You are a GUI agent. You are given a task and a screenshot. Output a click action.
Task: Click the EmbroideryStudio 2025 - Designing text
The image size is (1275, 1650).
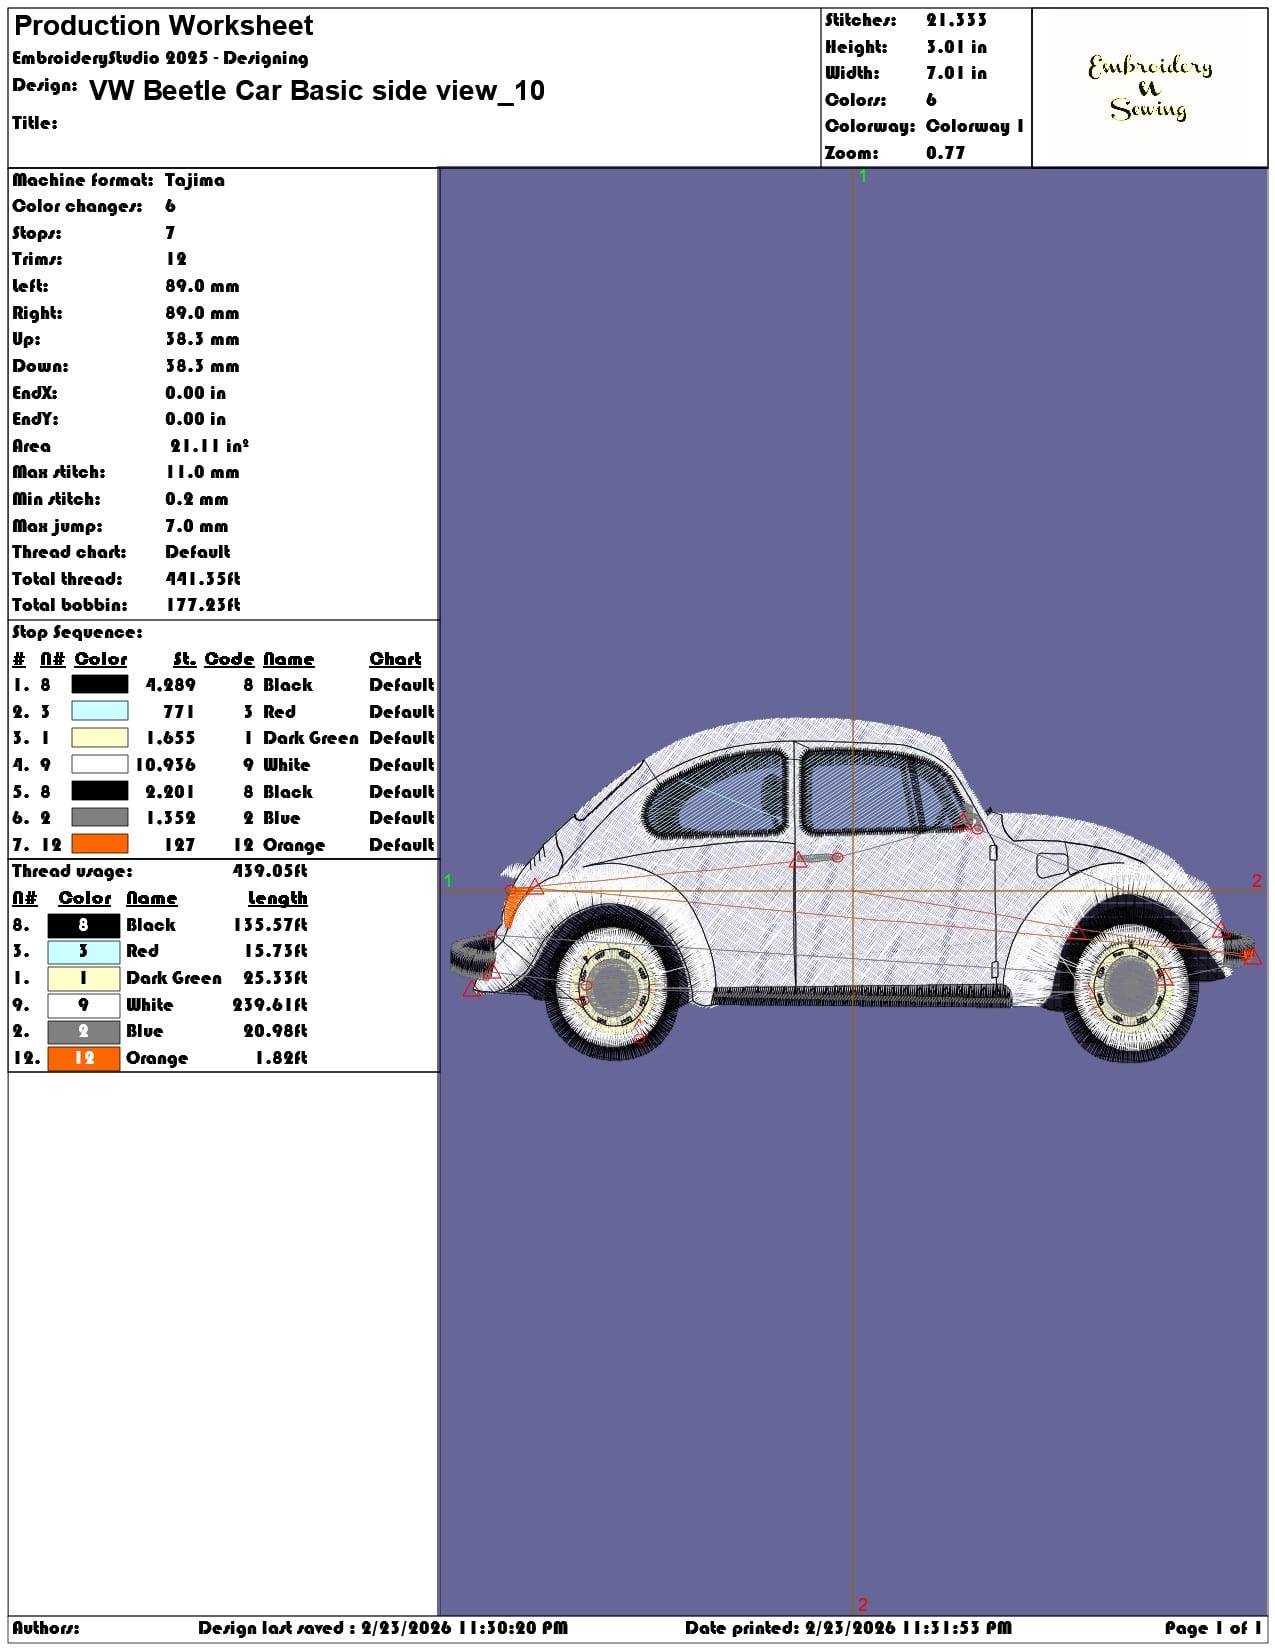pos(160,58)
